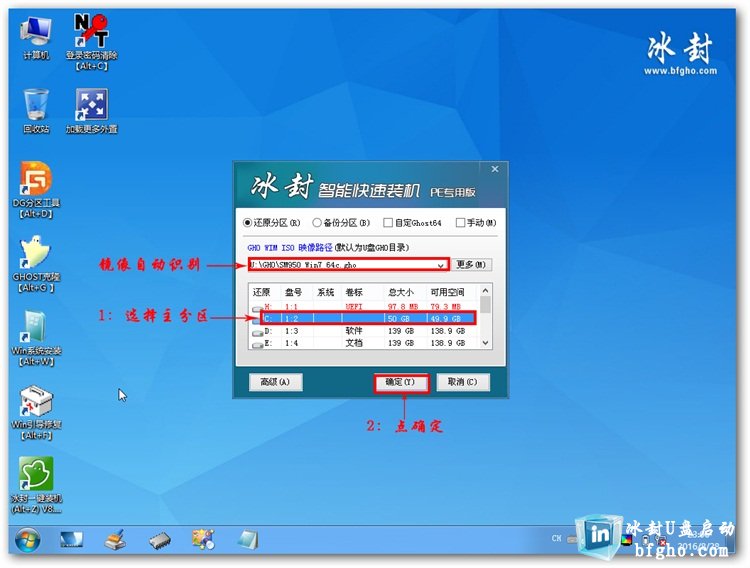Click the M: drive icon in the partition list

pyautogui.click(x=257, y=308)
